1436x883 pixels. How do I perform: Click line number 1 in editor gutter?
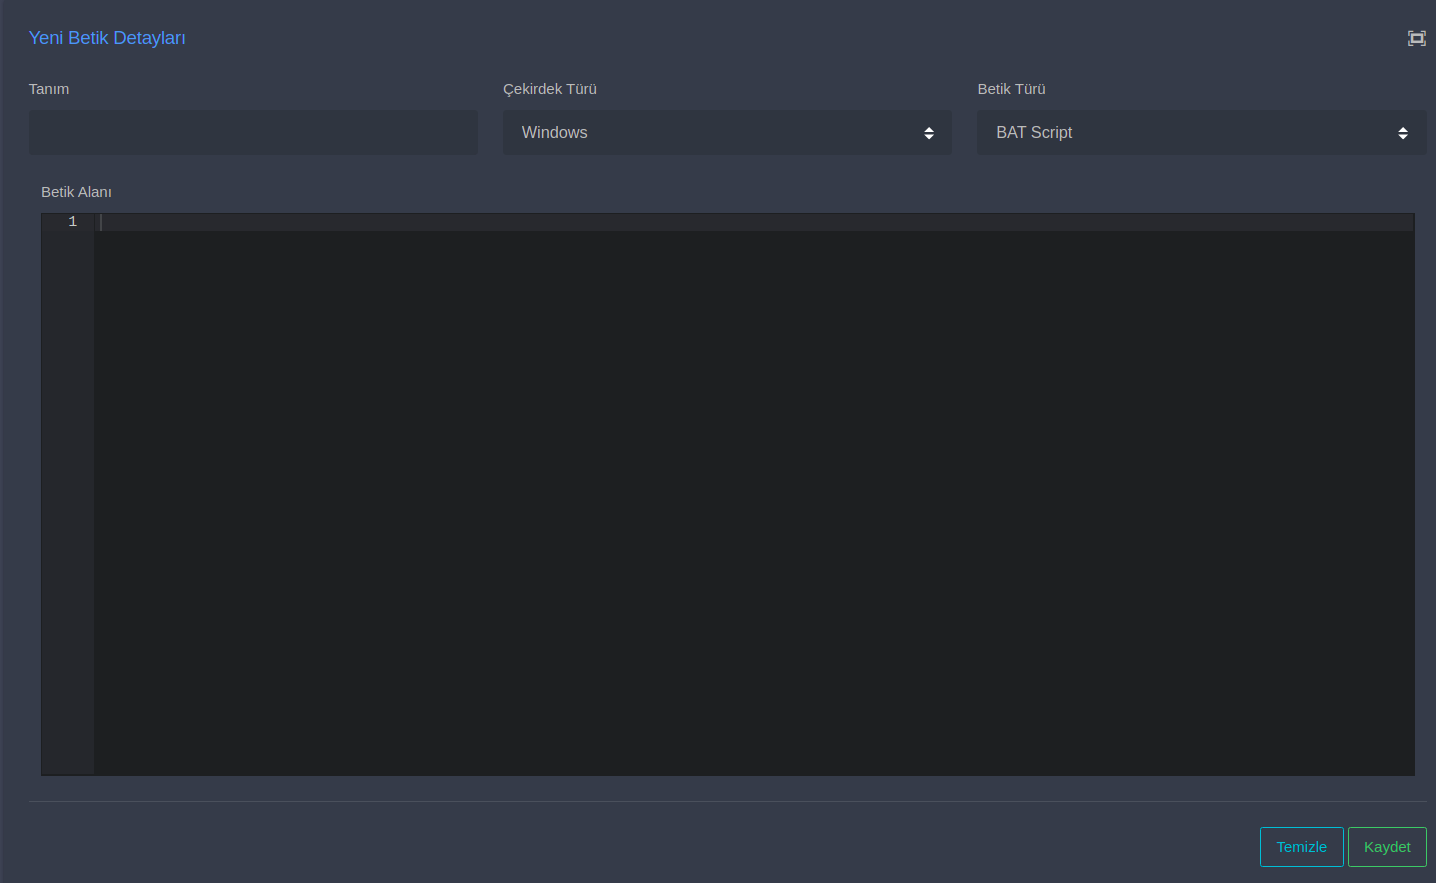point(72,222)
